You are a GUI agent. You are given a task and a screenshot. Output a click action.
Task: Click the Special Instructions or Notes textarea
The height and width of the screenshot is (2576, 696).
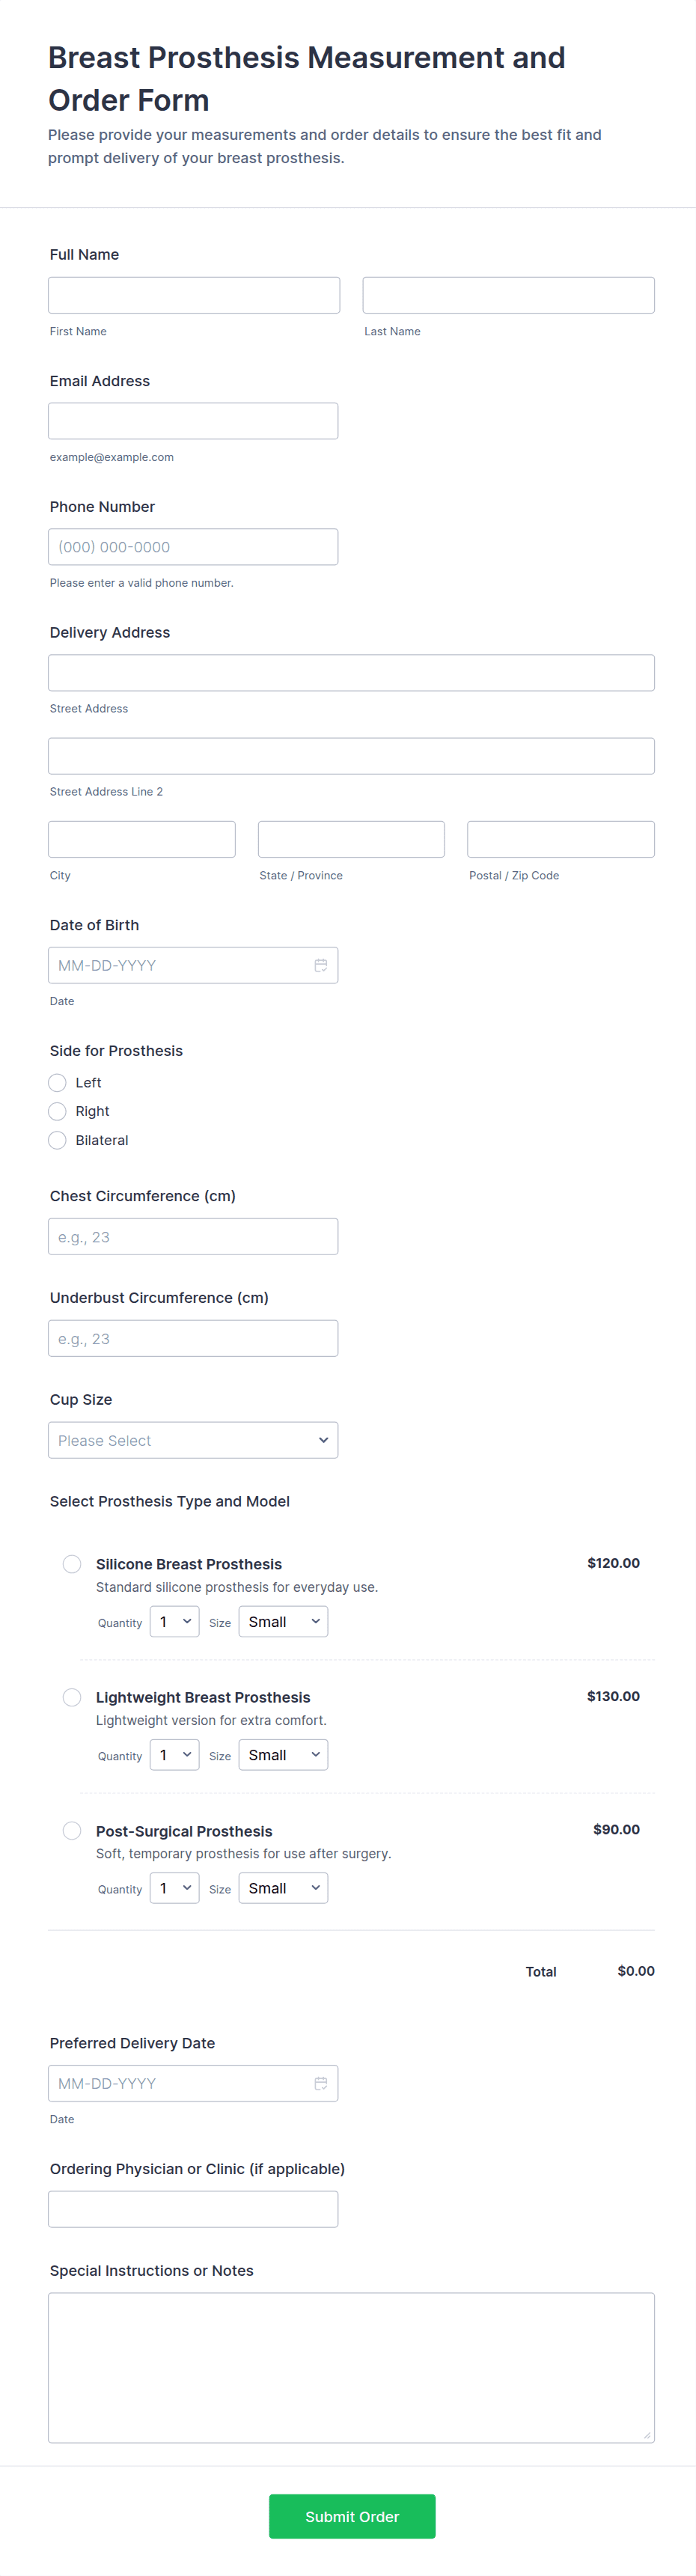point(351,2367)
